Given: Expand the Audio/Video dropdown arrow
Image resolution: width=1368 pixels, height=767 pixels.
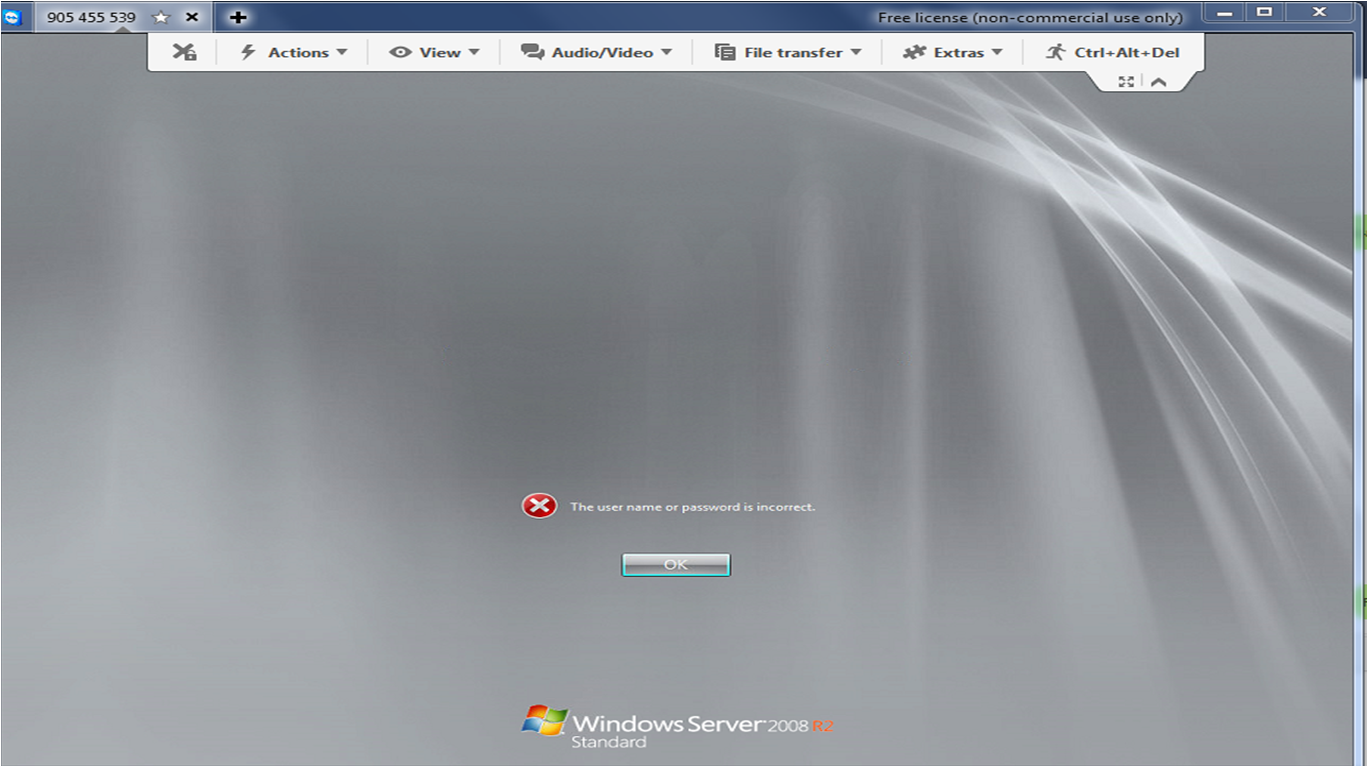Looking at the screenshot, I should click(666, 52).
